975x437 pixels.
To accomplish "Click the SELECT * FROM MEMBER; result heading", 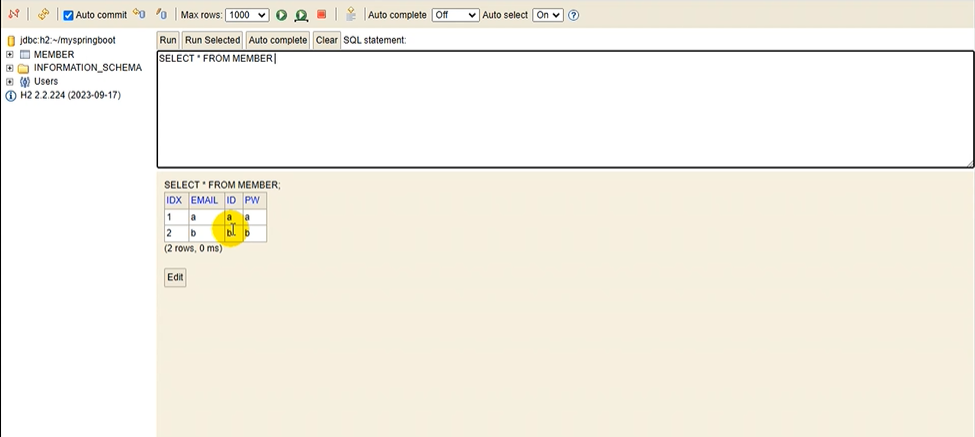I will (223, 185).
